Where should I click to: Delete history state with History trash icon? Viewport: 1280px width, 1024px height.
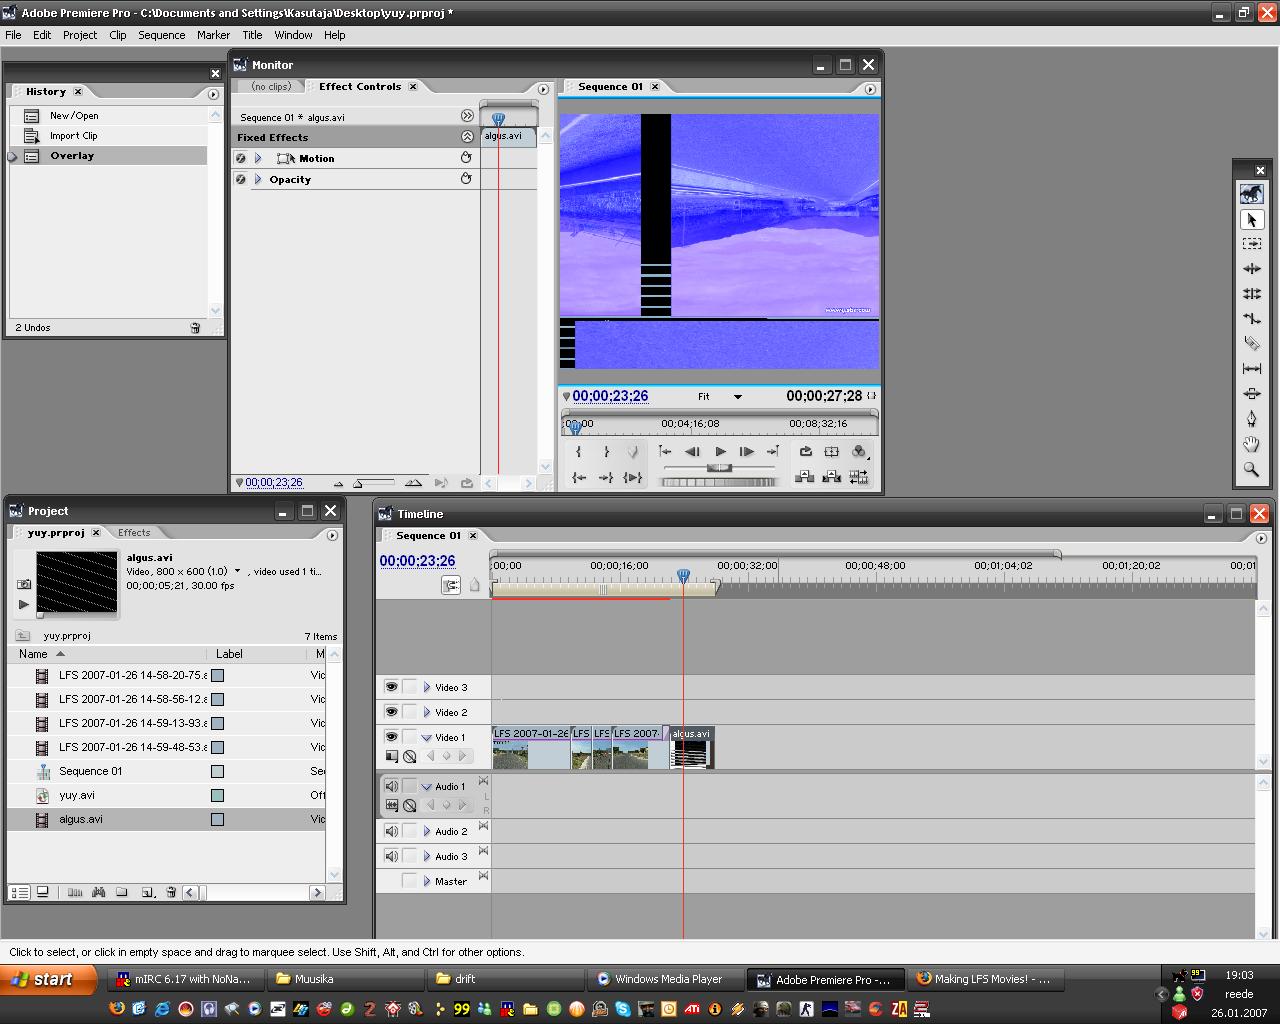(x=195, y=328)
